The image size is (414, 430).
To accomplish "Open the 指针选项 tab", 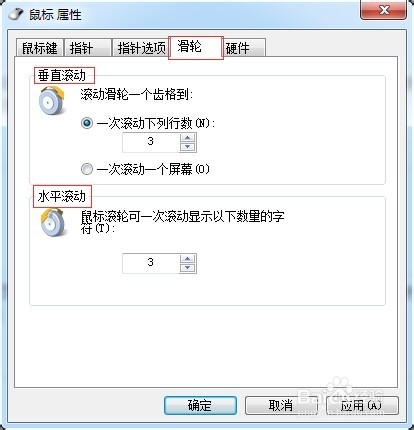I will coord(141,48).
